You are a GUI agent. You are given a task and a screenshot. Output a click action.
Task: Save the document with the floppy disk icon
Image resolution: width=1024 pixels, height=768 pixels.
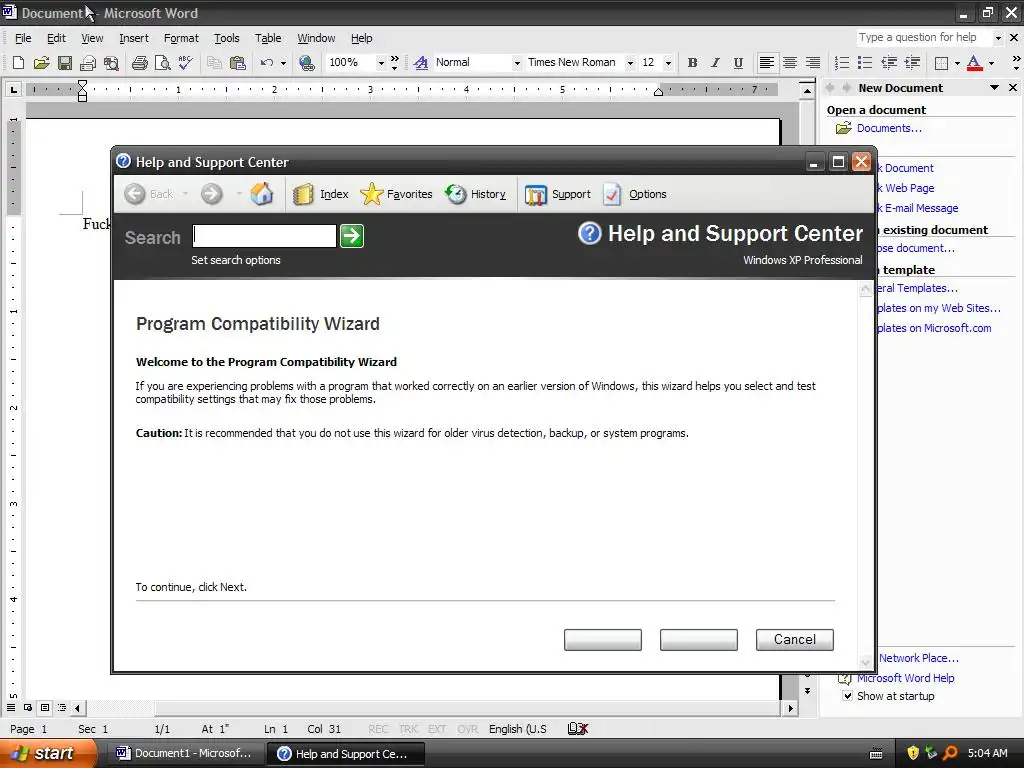click(x=65, y=63)
